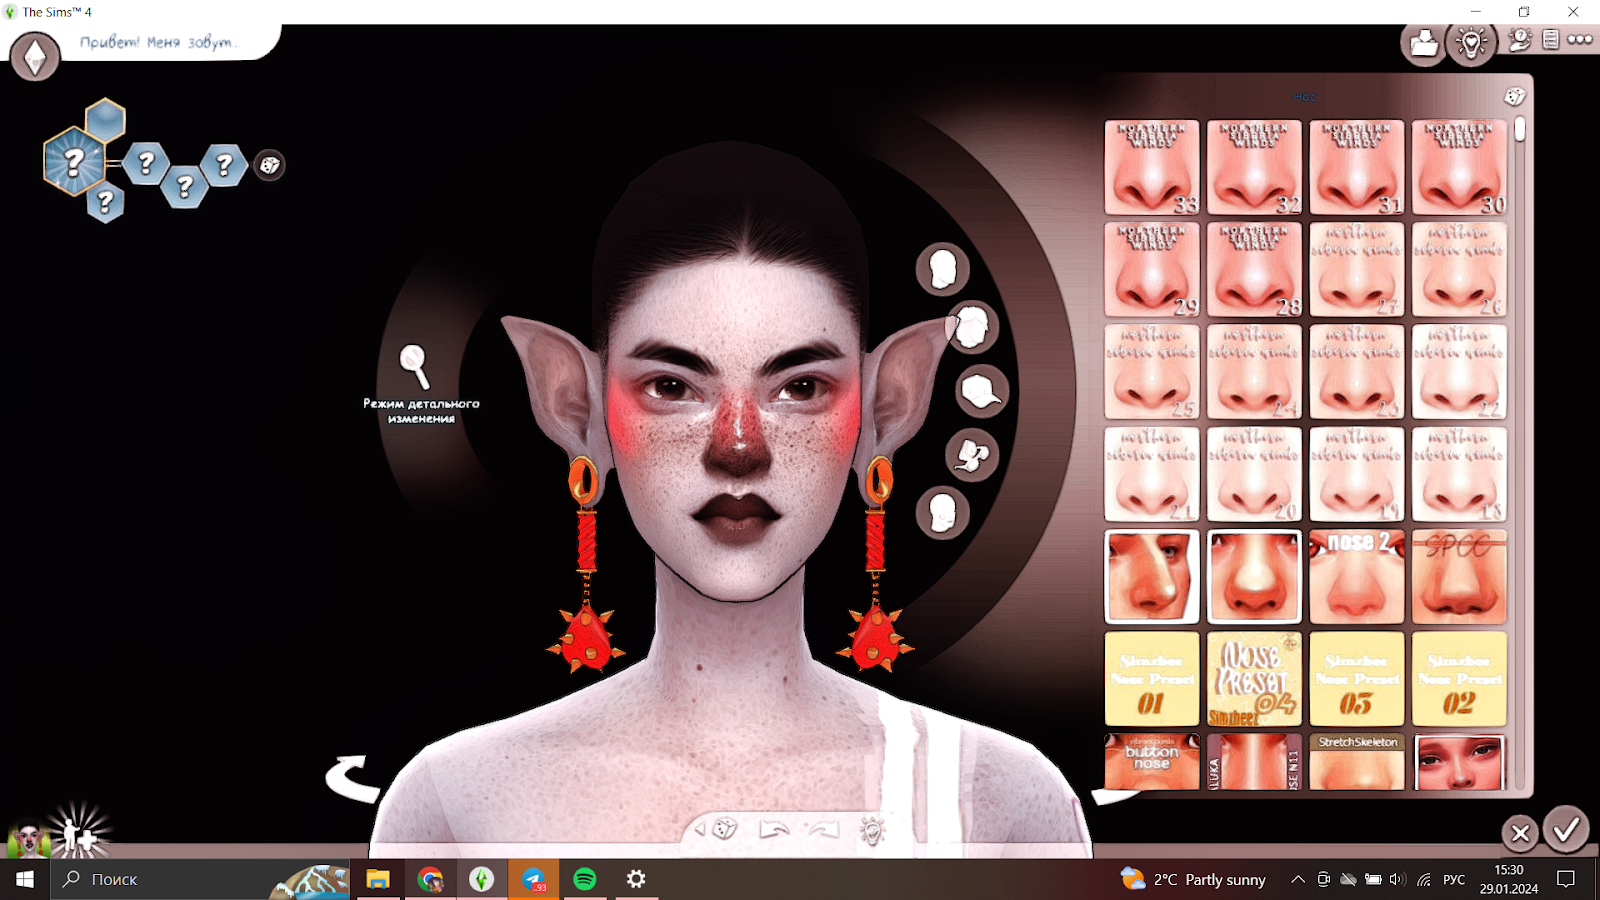This screenshot has height=900, width=1600.
Task: Select the fourth head profile icon
Action: coord(972,456)
